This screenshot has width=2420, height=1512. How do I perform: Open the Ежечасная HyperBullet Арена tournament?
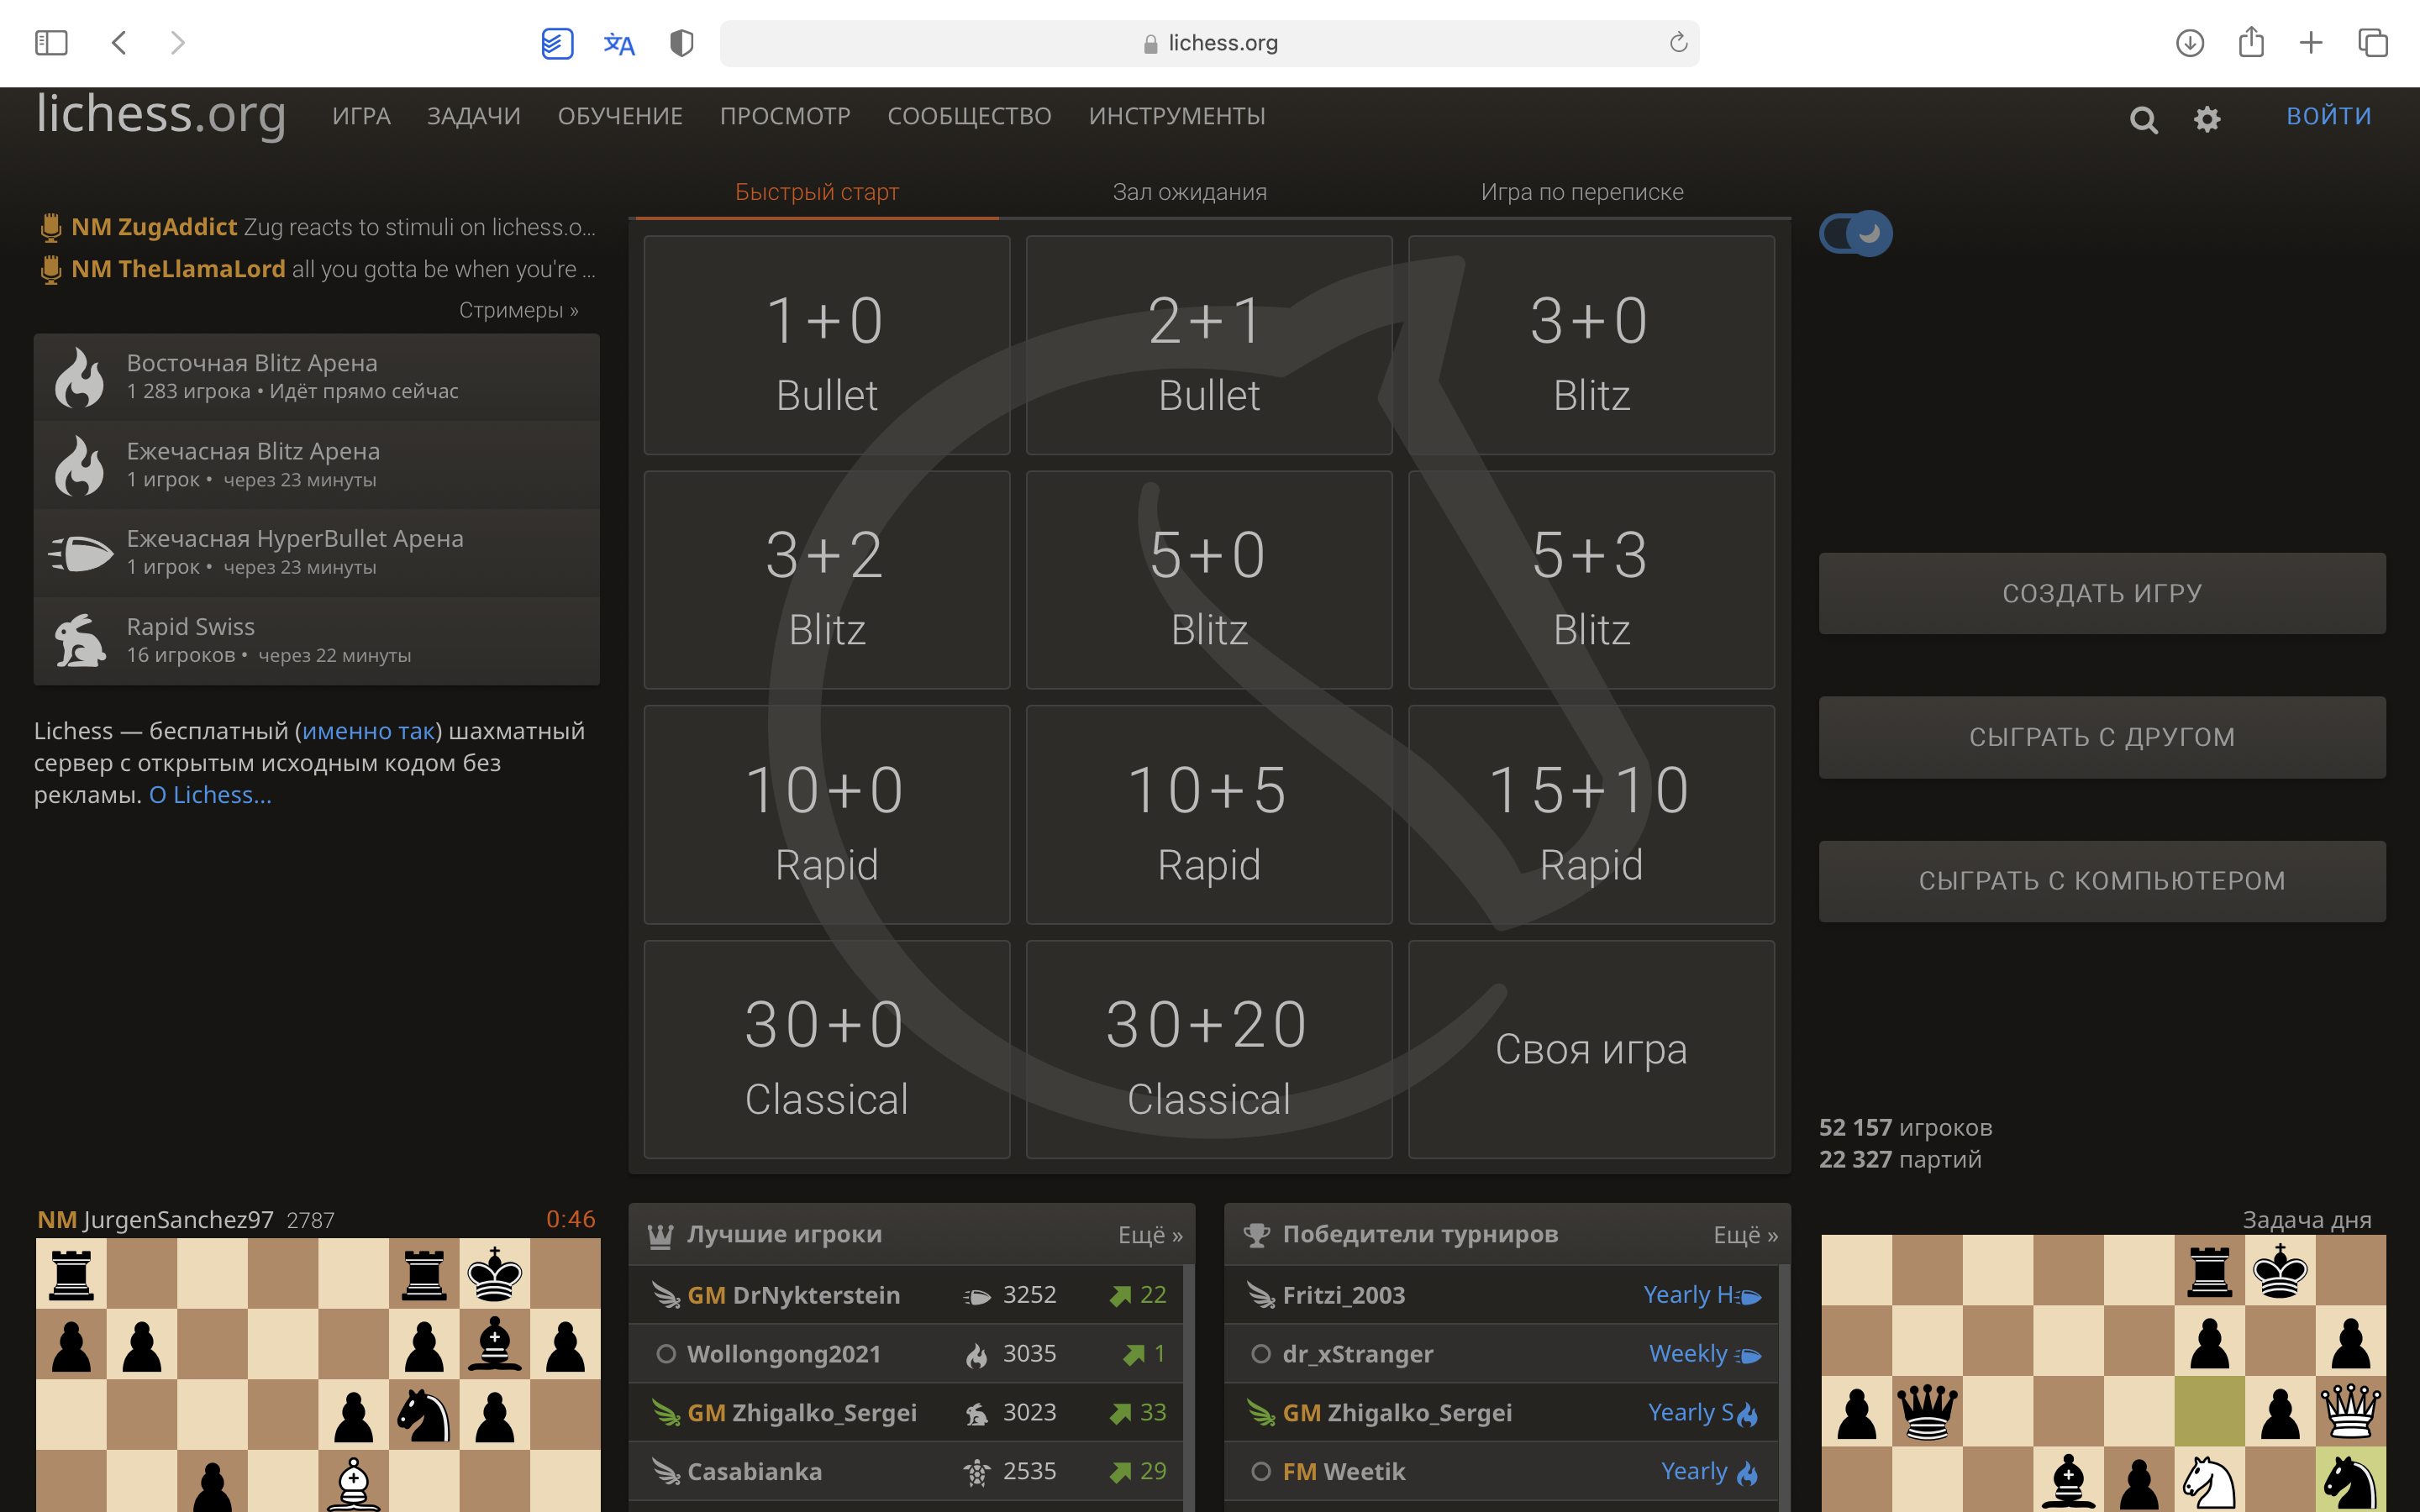pos(317,553)
